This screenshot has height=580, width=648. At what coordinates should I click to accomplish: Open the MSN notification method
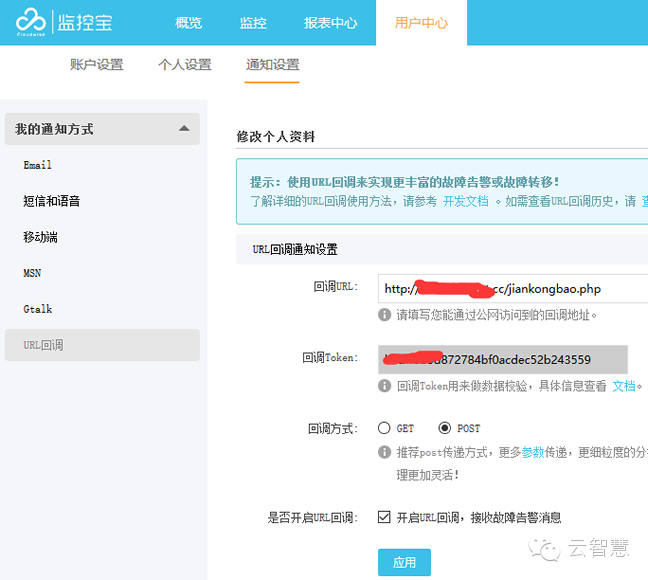point(32,273)
